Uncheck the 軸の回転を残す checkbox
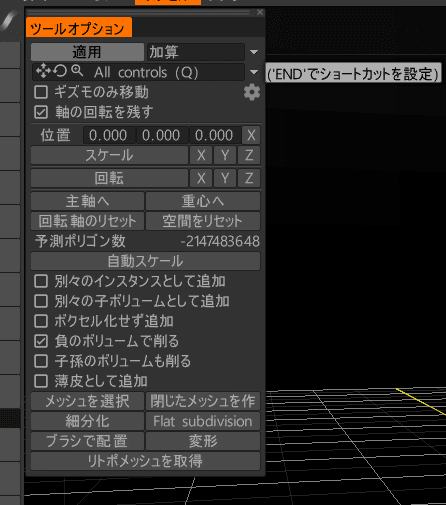Screen dimensions: 446x505 tap(41, 112)
